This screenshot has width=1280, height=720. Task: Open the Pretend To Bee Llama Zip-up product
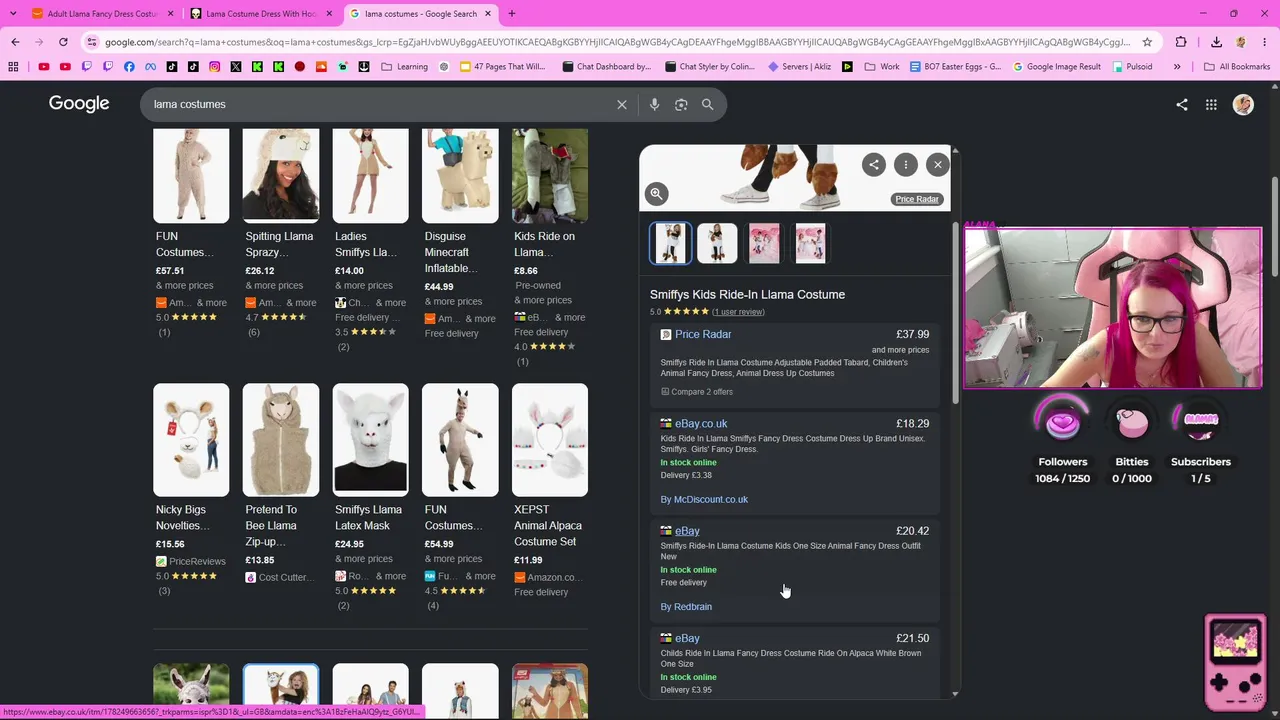pos(281,485)
